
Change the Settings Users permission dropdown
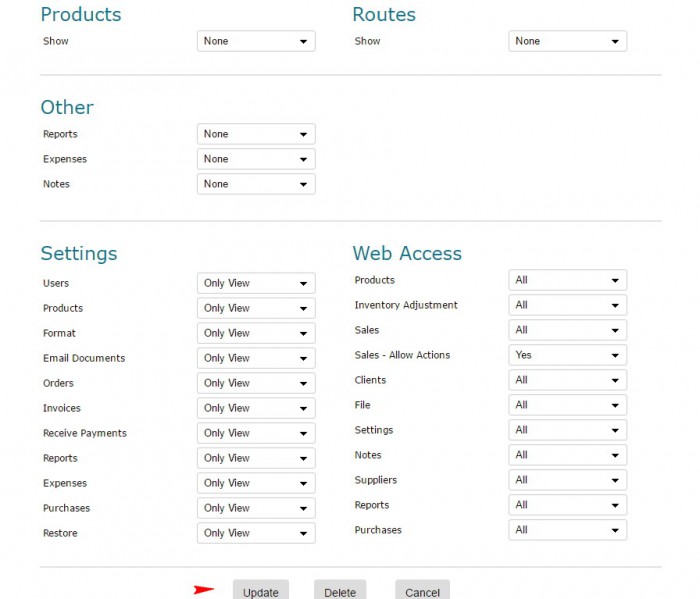(x=256, y=283)
